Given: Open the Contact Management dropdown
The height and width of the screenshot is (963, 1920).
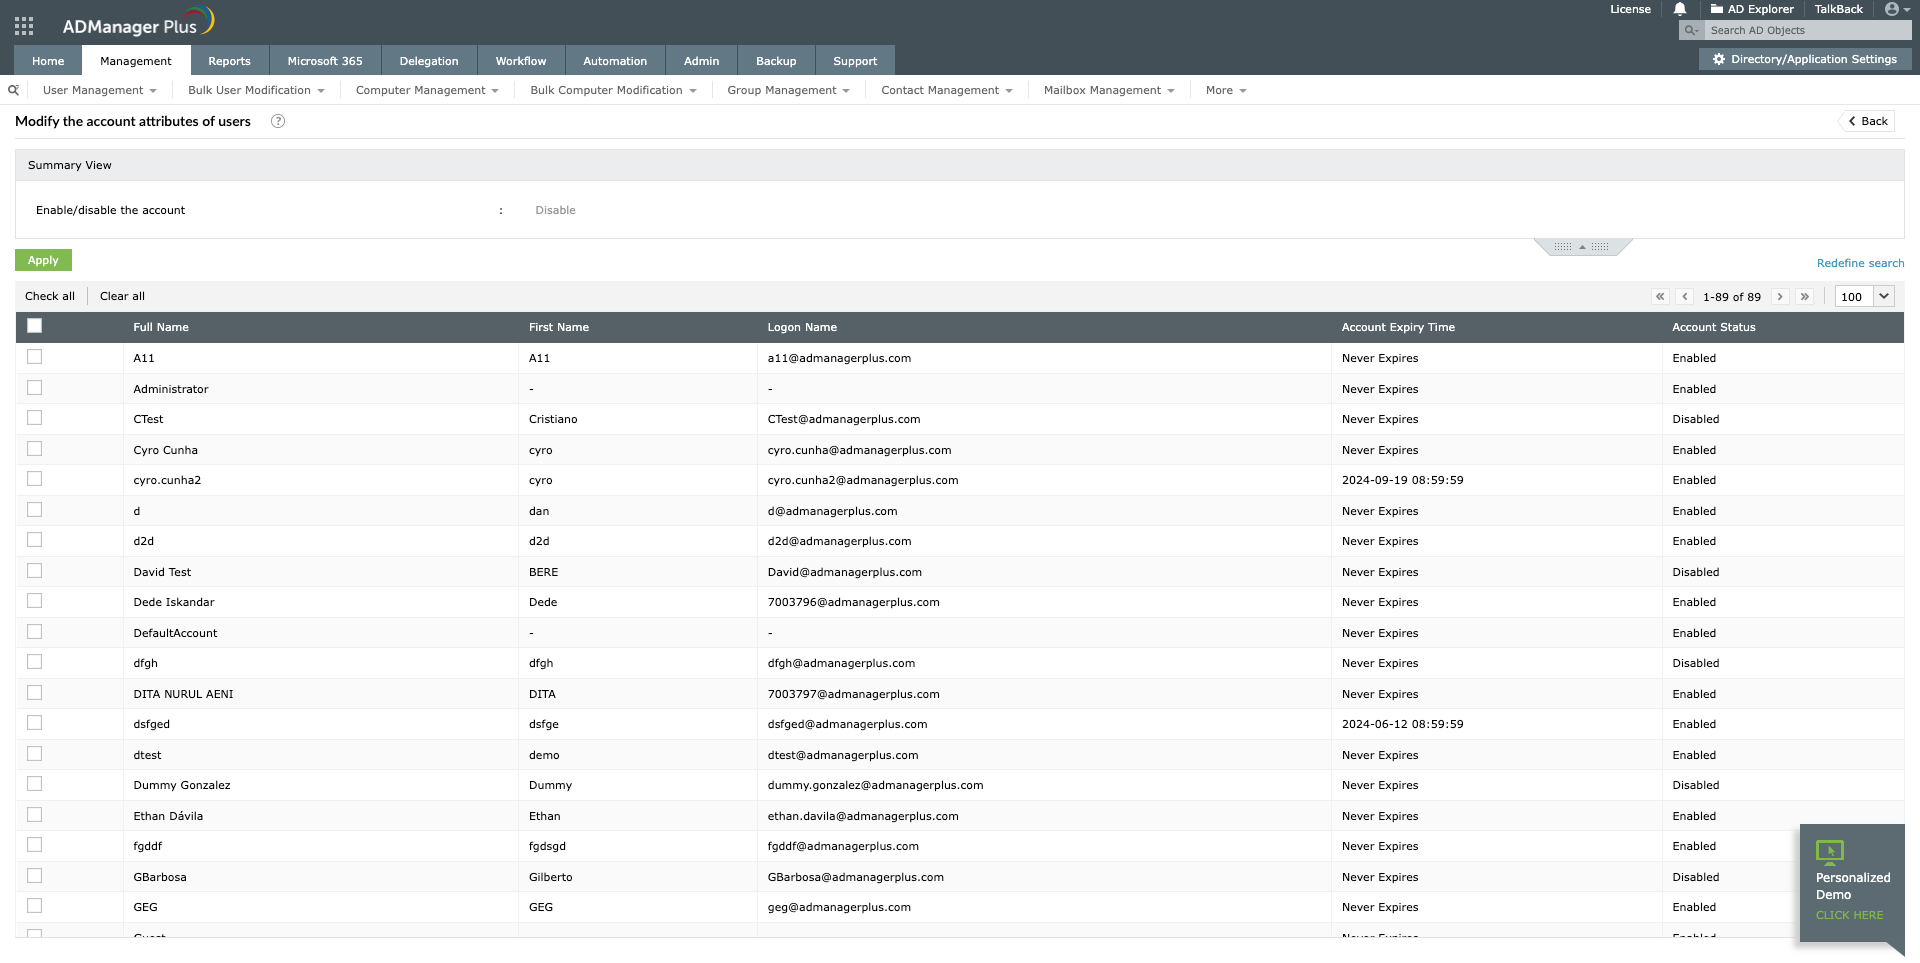Looking at the screenshot, I should coord(947,90).
